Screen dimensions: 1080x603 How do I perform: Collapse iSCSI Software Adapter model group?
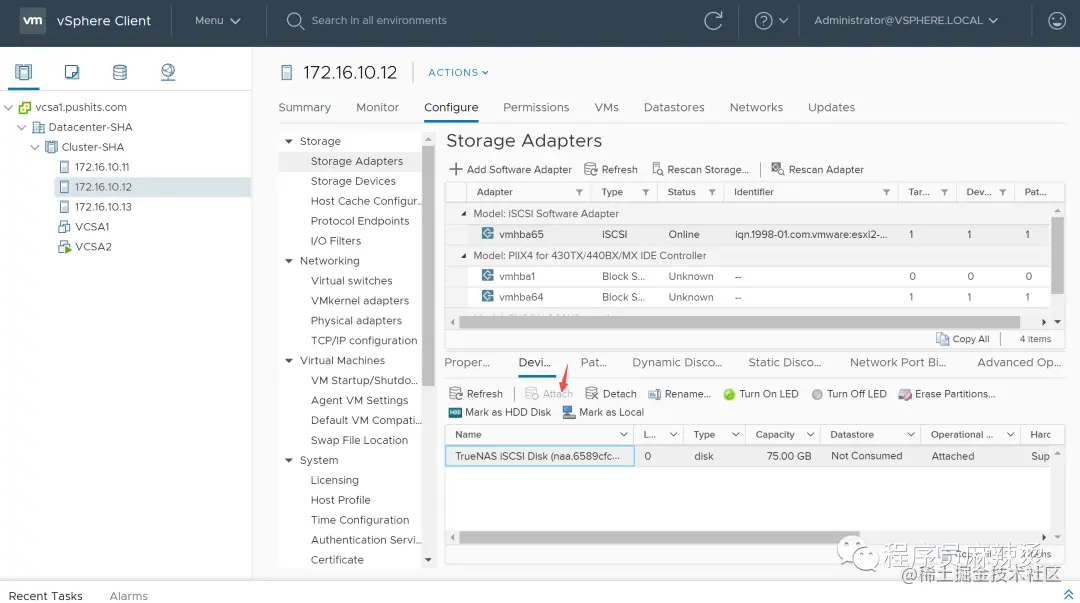[x=464, y=214]
